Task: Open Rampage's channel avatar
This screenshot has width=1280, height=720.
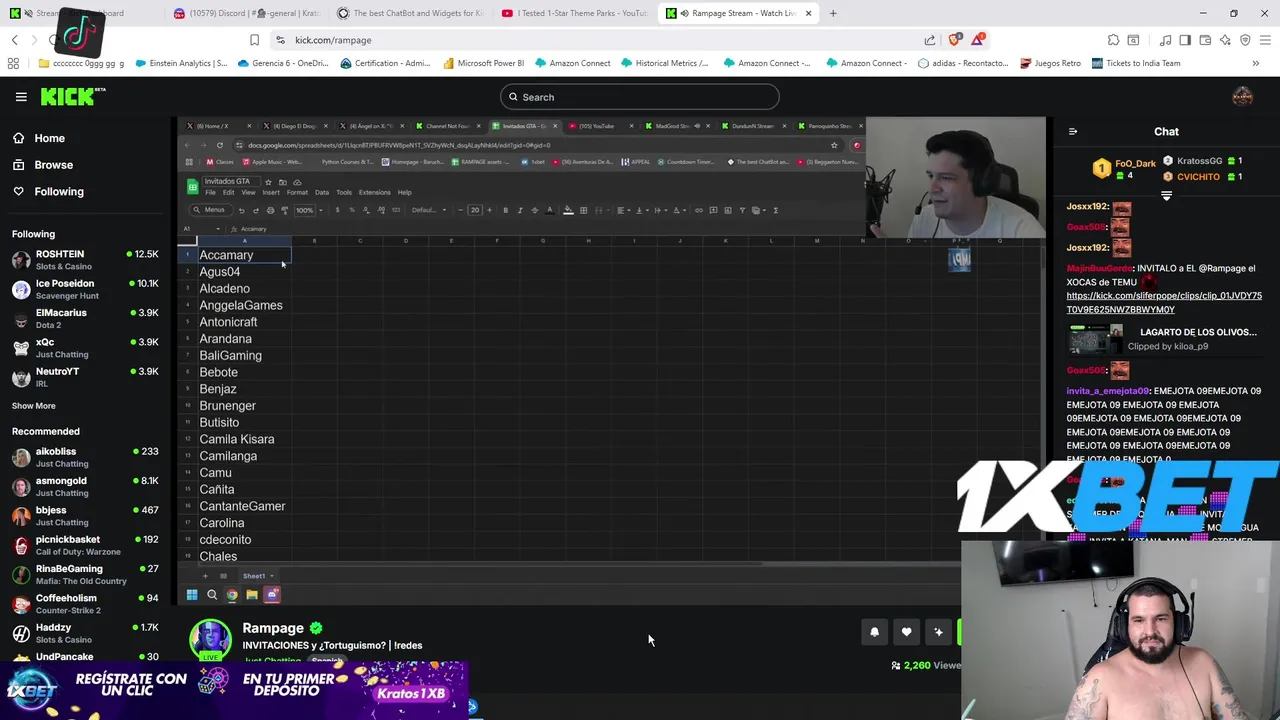Action: click(x=210, y=640)
